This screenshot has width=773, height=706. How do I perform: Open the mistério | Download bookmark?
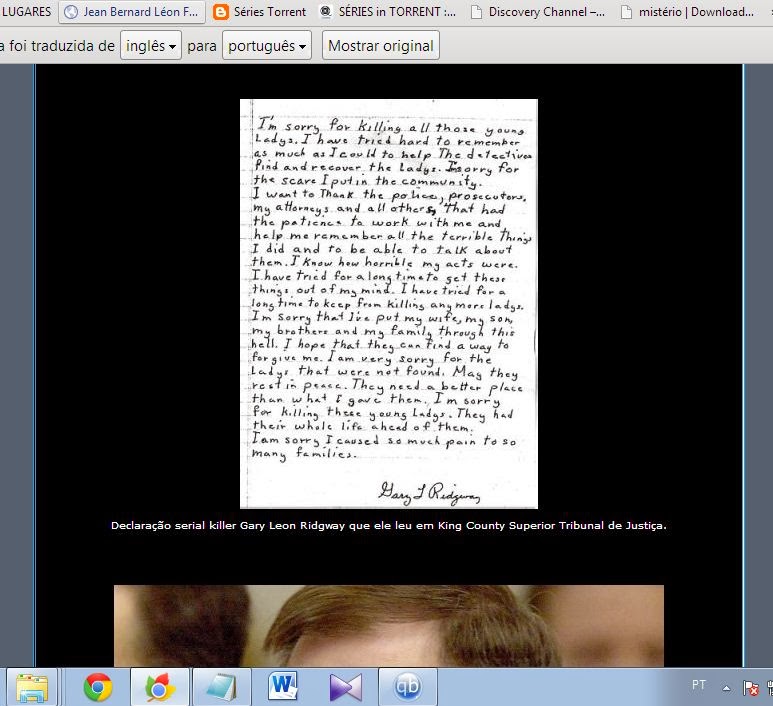click(689, 12)
